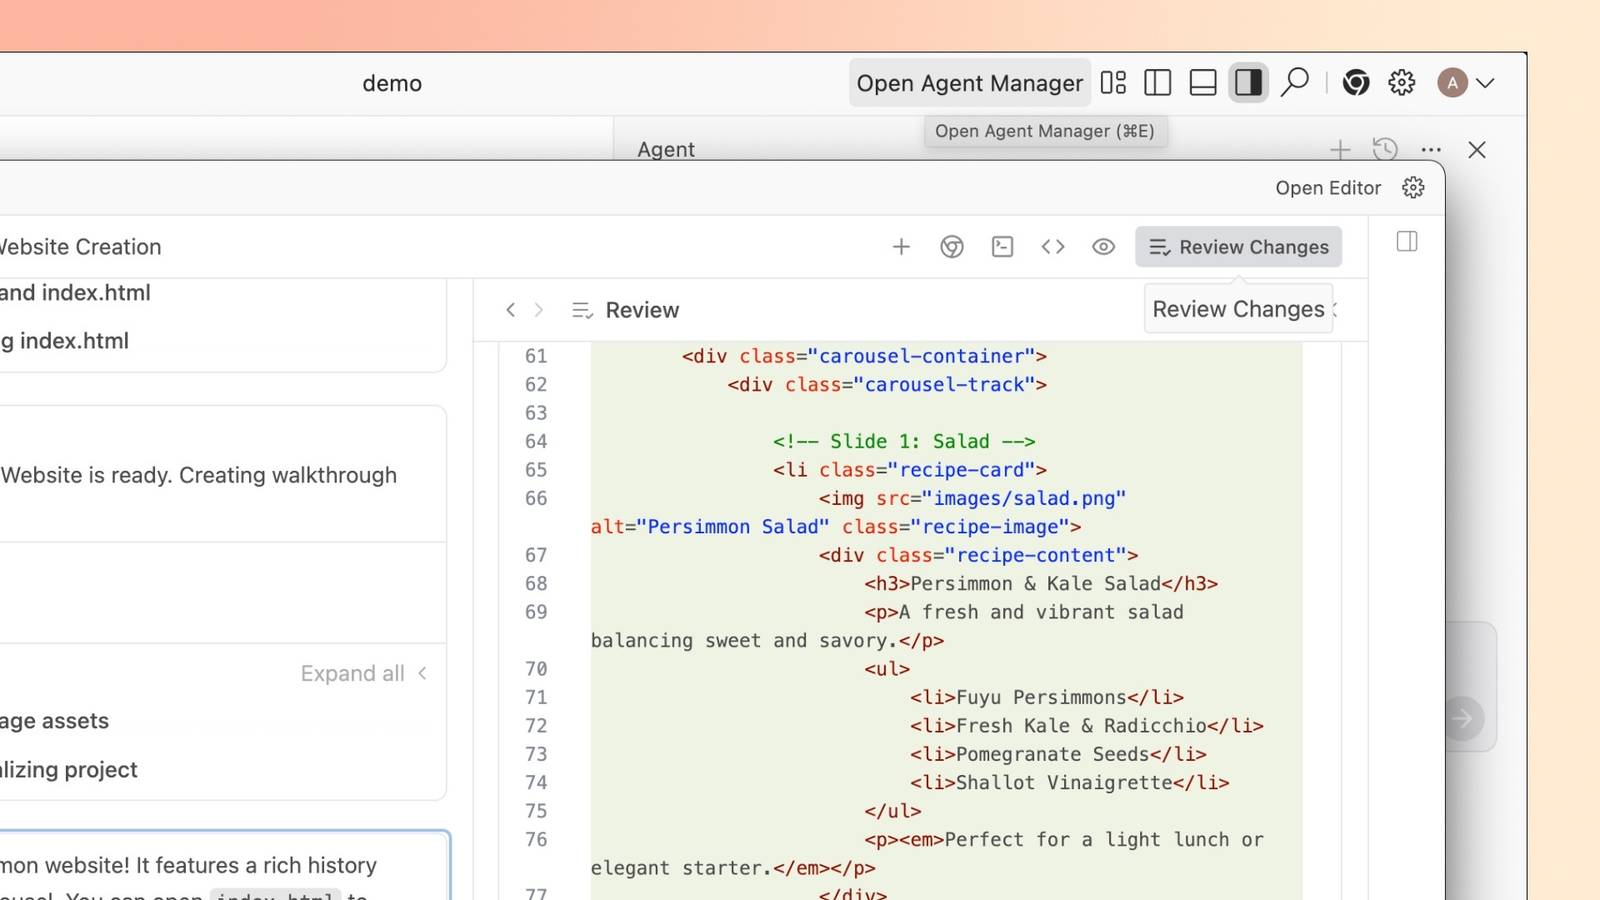Open the search icon in the title bar

pos(1295,82)
